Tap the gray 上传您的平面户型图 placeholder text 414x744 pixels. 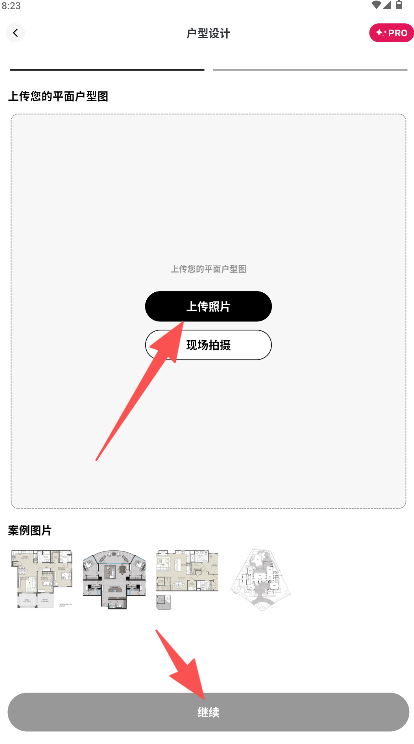pyautogui.click(x=208, y=269)
